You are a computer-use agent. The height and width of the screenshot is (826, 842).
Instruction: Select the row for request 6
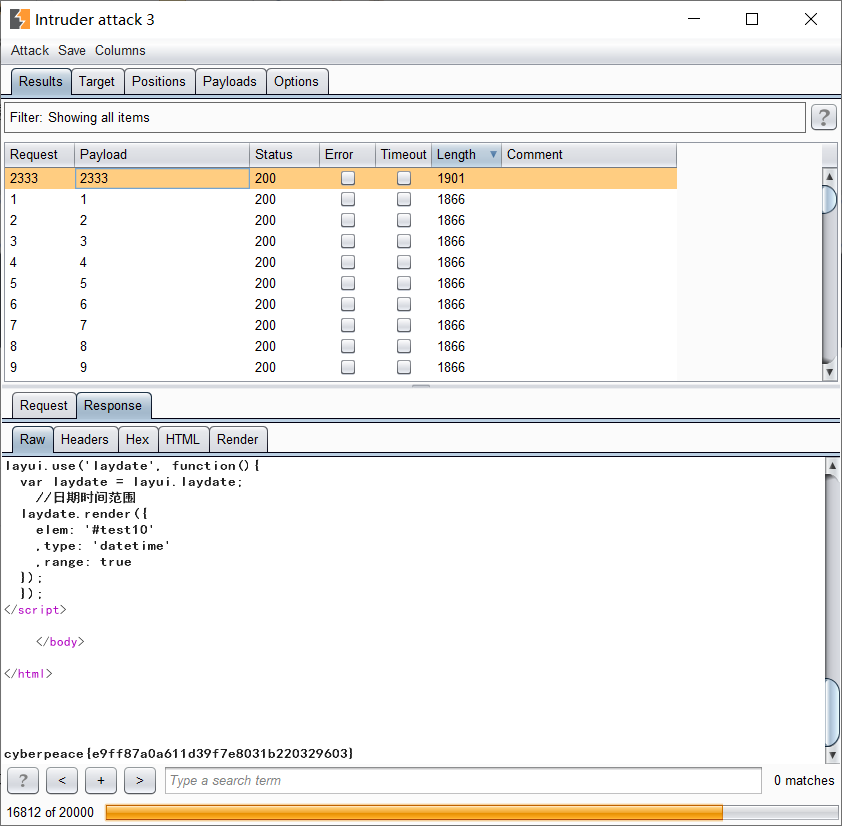340,304
